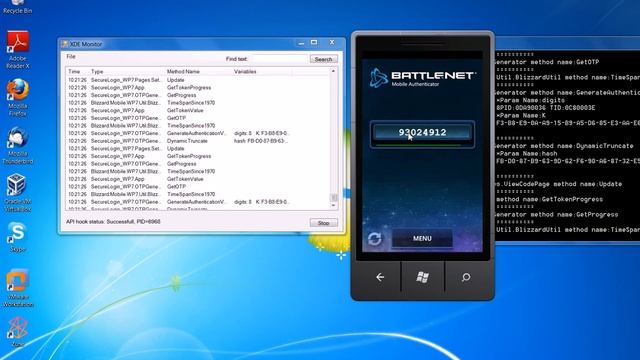Focus the Find text input field
Viewport: 640px width, 360px height.
click(x=280, y=59)
